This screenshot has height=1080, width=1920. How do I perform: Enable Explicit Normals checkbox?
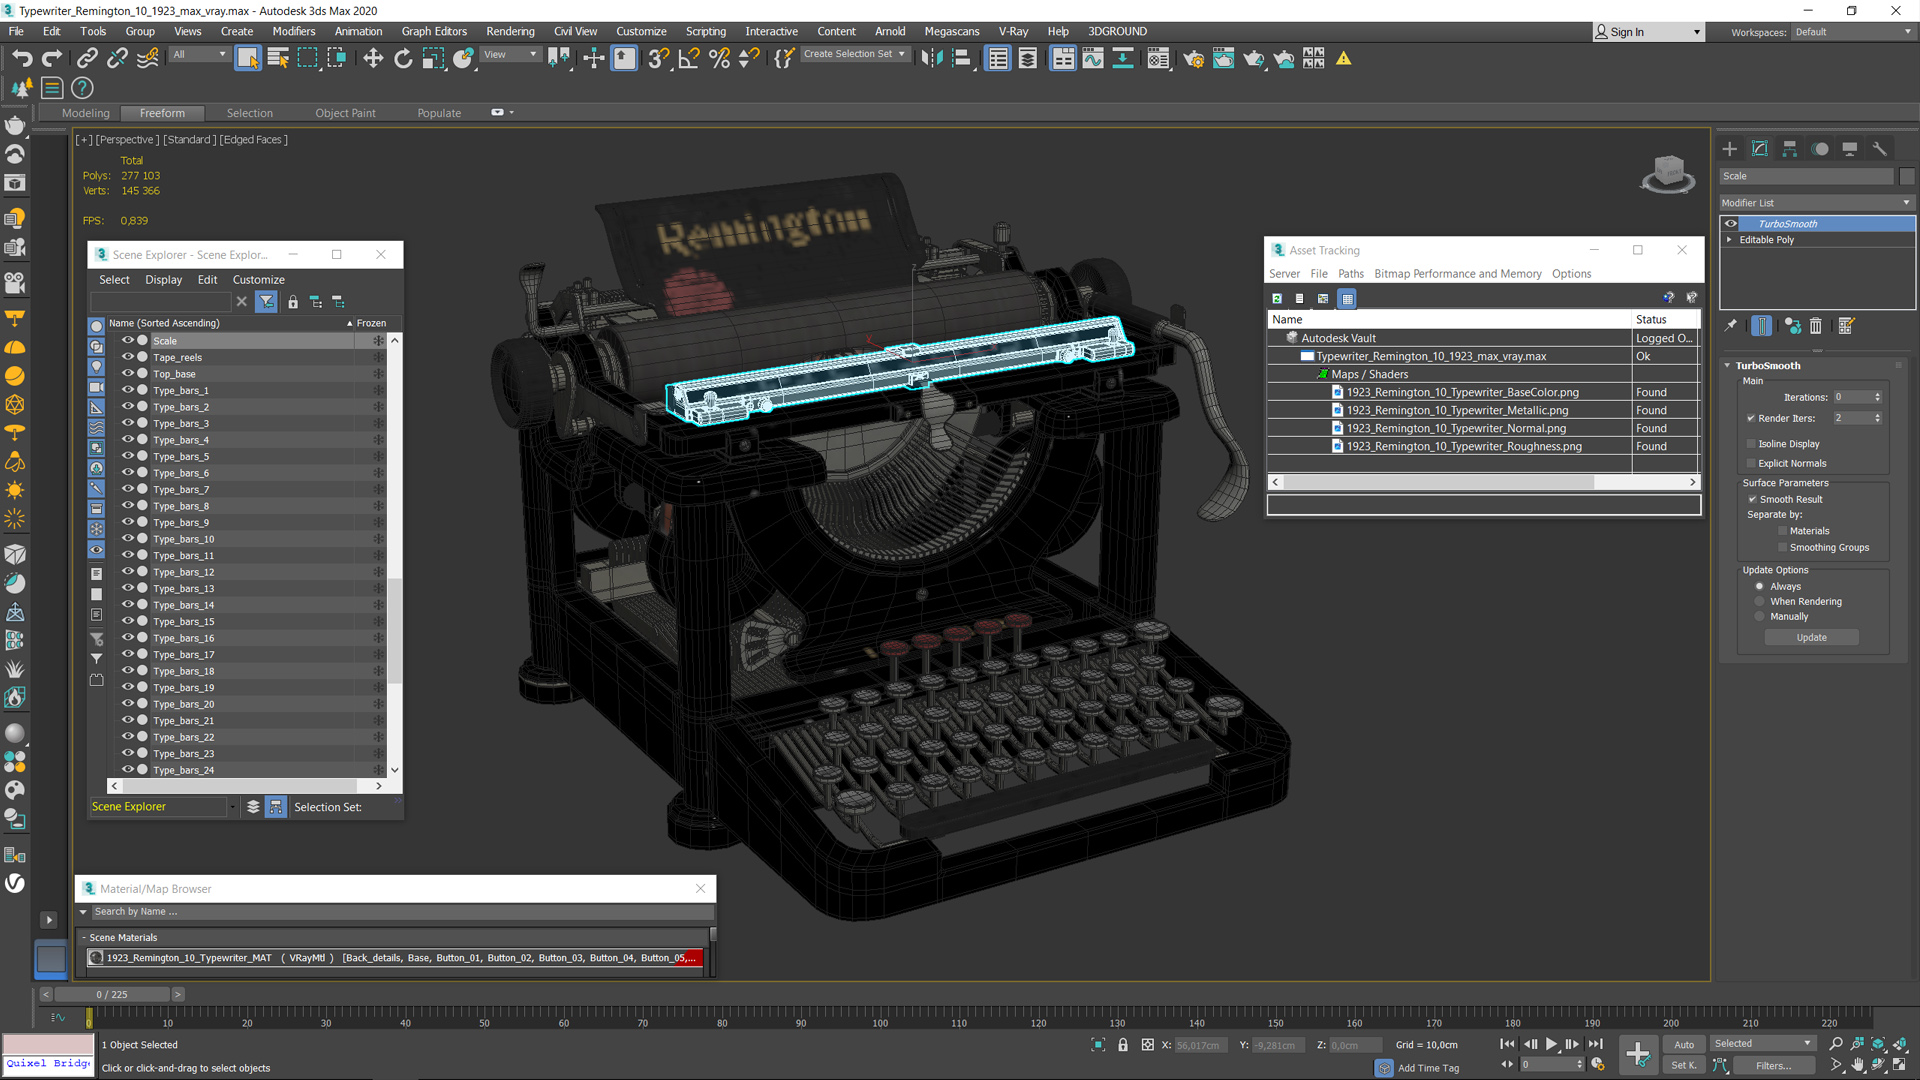[x=1751, y=463]
